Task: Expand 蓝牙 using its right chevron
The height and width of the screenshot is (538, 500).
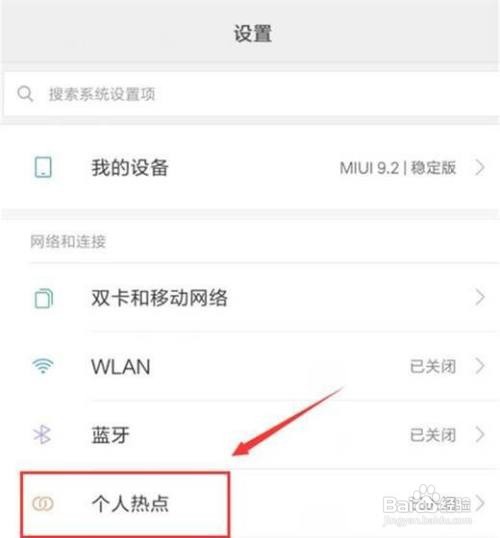Action: click(x=480, y=434)
